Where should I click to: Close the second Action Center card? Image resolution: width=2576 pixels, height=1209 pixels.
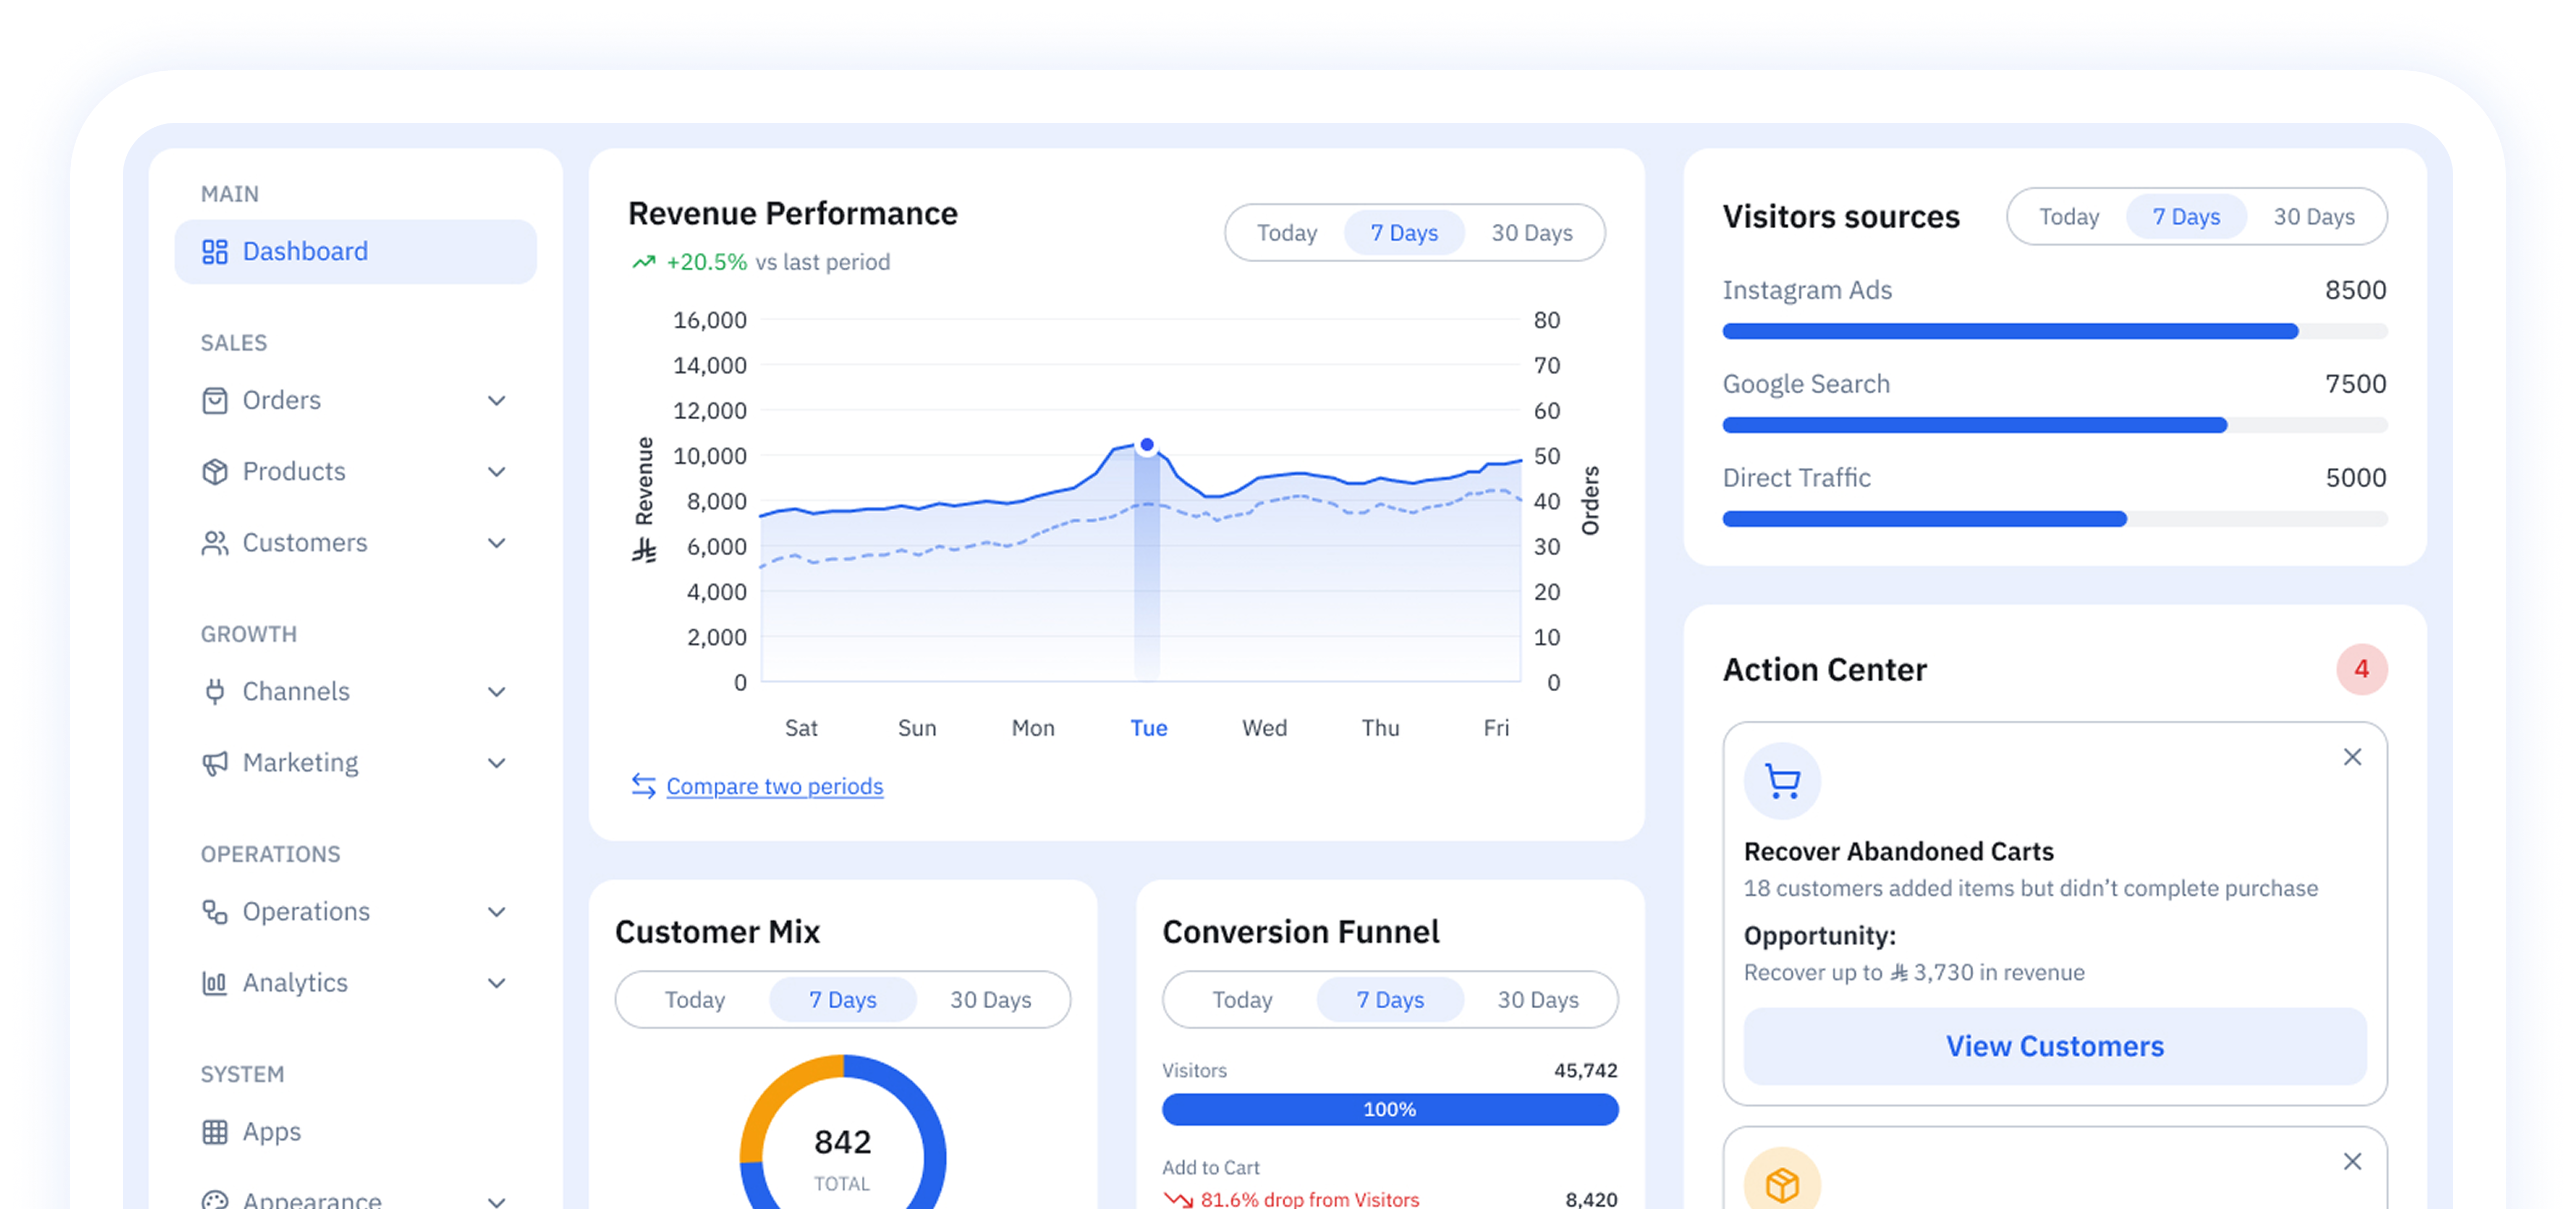click(2352, 1161)
